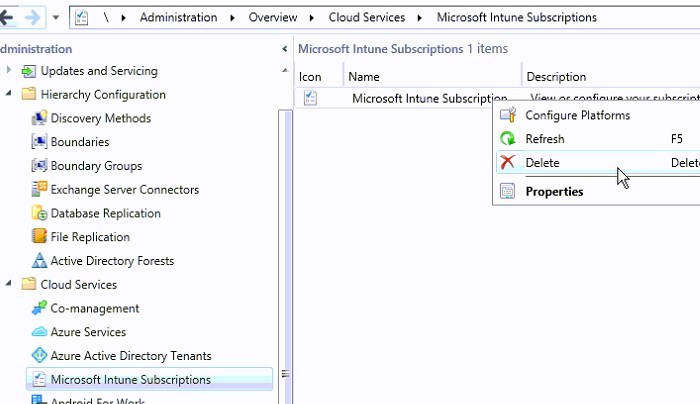Click the Microsoft Intune Subscriptions tree icon
Image resolution: width=700 pixels, height=404 pixels.
(39, 379)
